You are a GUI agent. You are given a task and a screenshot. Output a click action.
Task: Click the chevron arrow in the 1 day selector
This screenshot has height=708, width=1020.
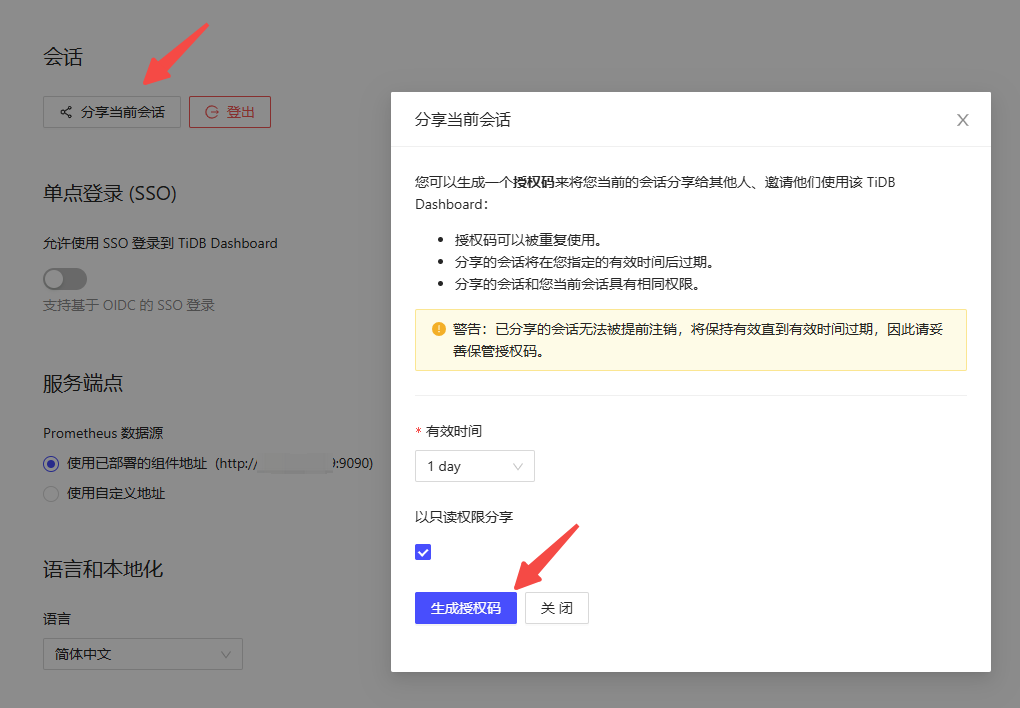tap(518, 466)
